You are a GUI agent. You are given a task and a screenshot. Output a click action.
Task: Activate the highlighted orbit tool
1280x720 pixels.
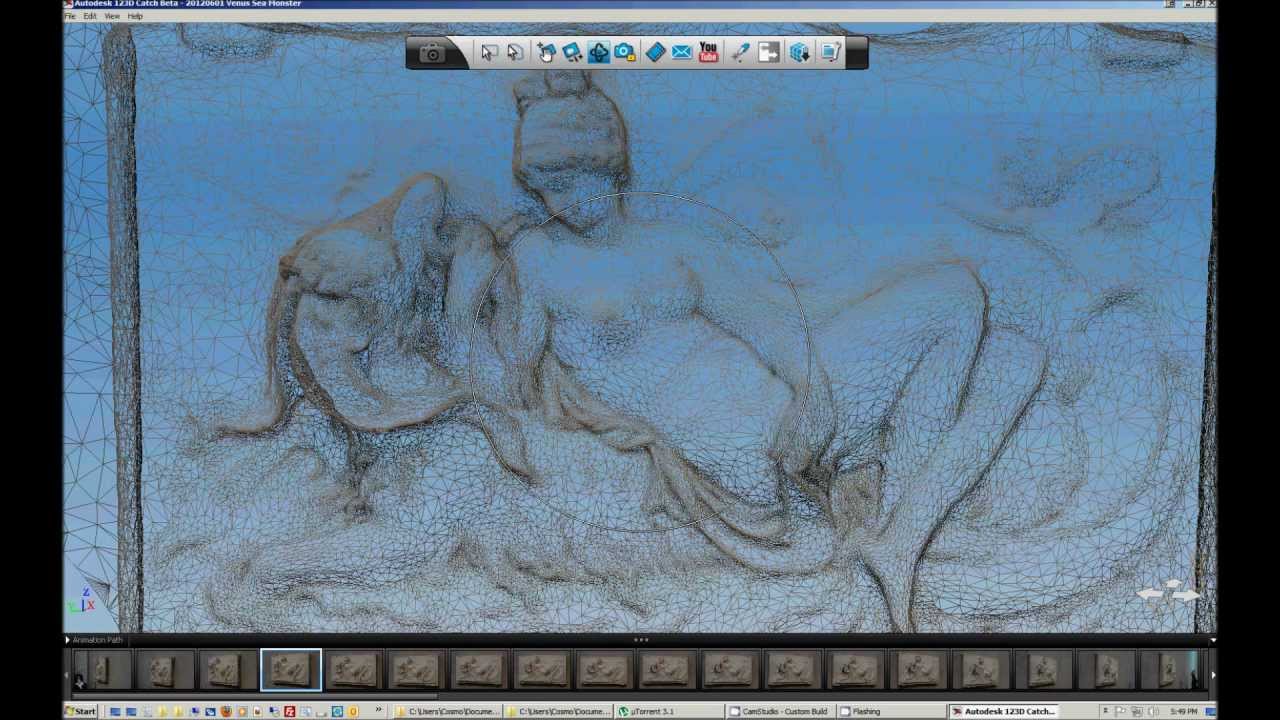point(598,53)
